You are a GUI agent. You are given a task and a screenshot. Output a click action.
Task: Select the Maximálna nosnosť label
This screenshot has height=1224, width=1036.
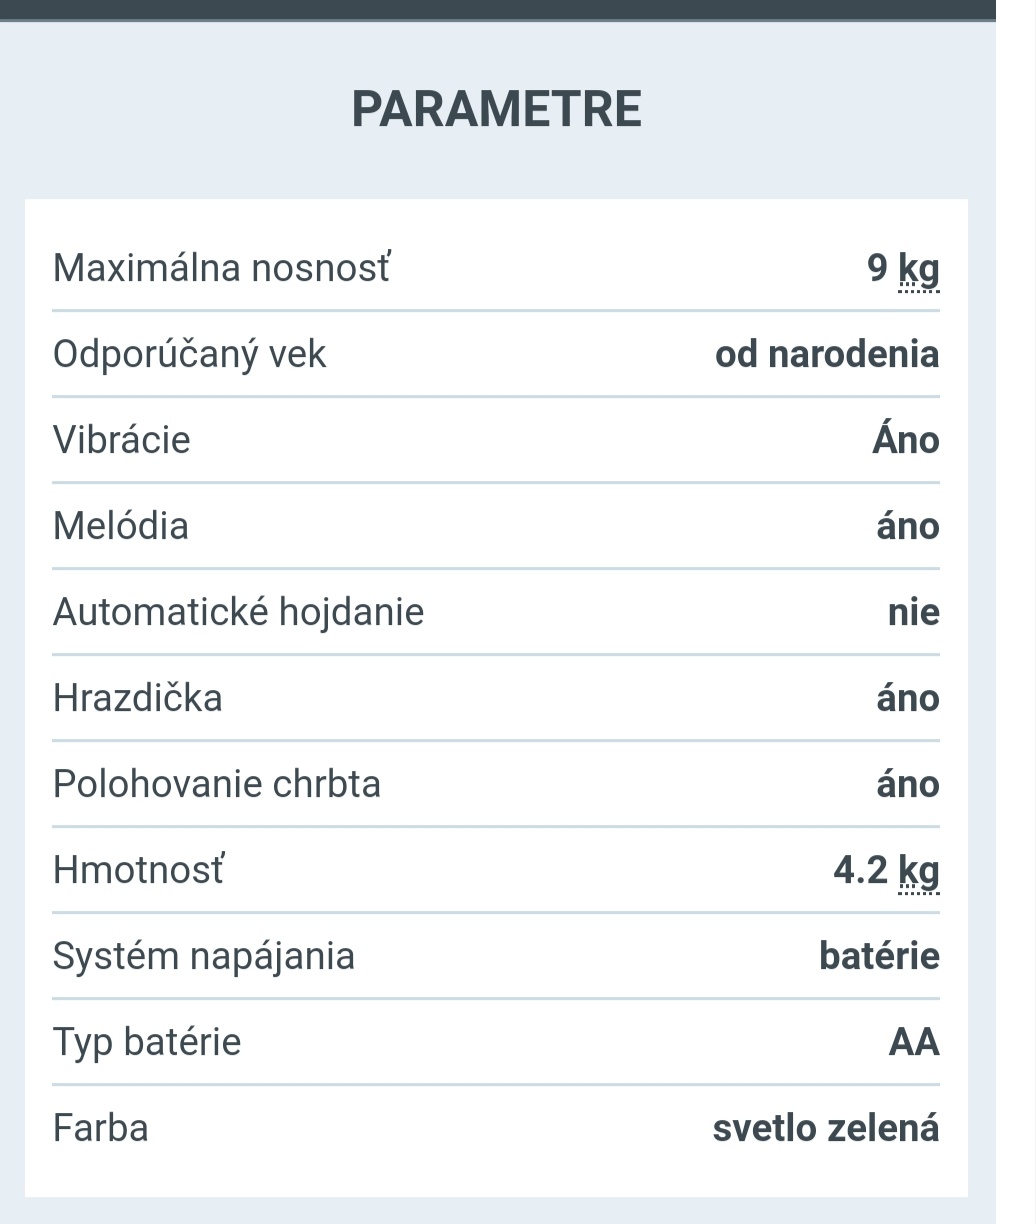point(221,268)
